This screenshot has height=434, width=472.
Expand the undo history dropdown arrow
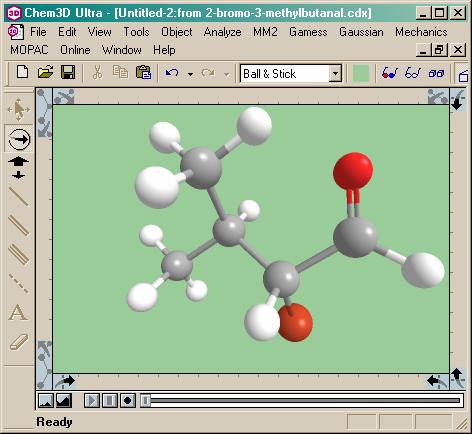190,74
